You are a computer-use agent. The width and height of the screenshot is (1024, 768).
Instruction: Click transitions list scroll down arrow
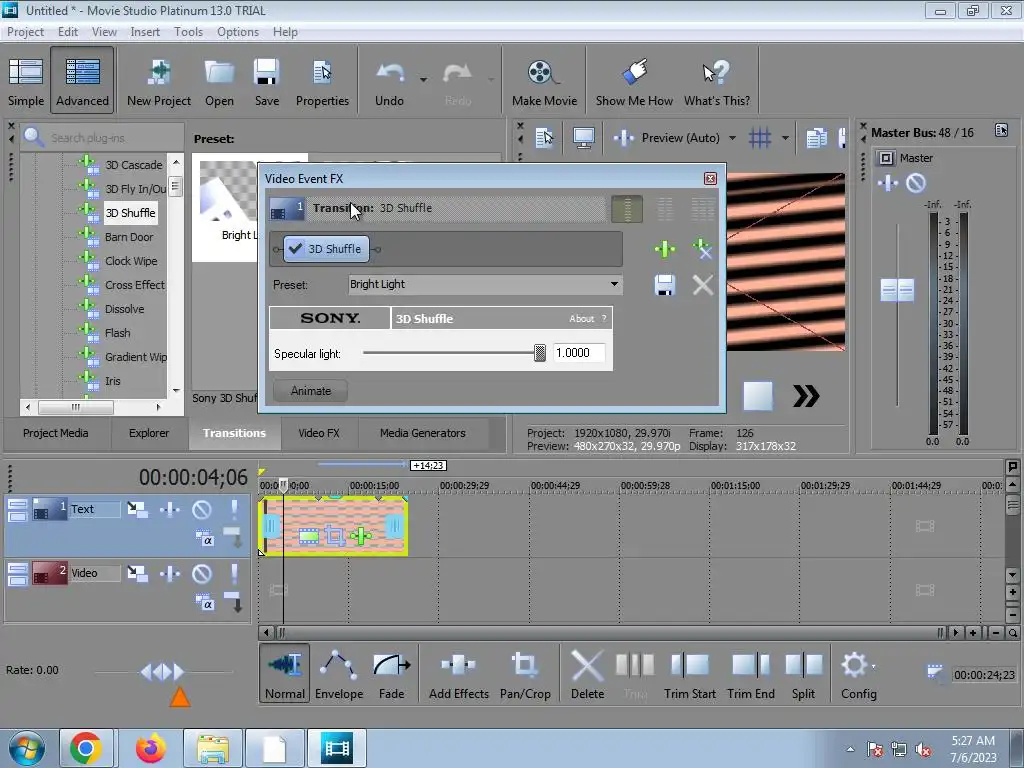pos(176,391)
